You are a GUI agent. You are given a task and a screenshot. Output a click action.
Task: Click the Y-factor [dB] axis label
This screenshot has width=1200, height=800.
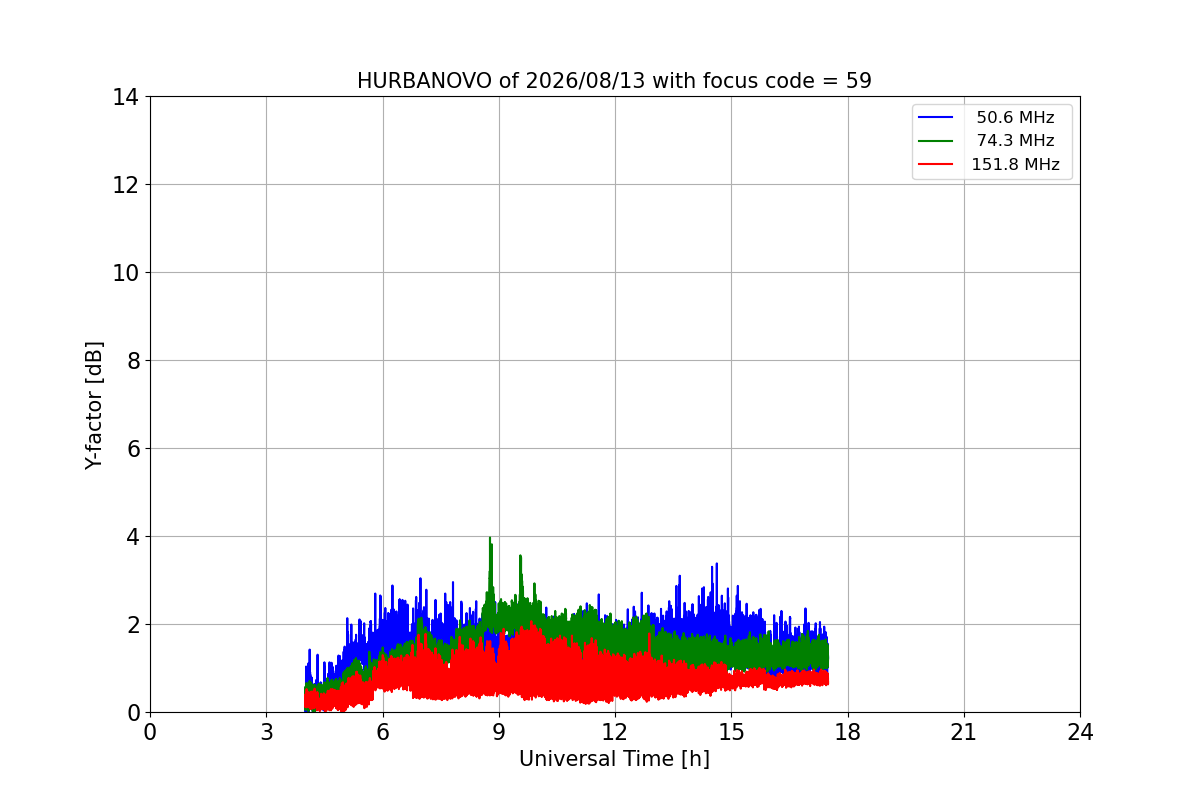click(x=94, y=405)
